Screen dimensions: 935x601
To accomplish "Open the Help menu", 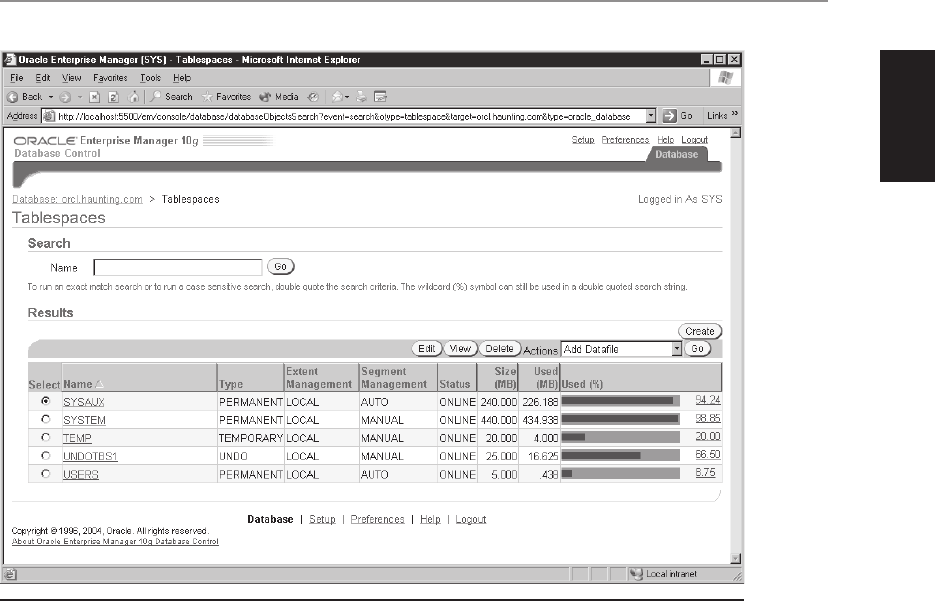I will (x=182, y=78).
